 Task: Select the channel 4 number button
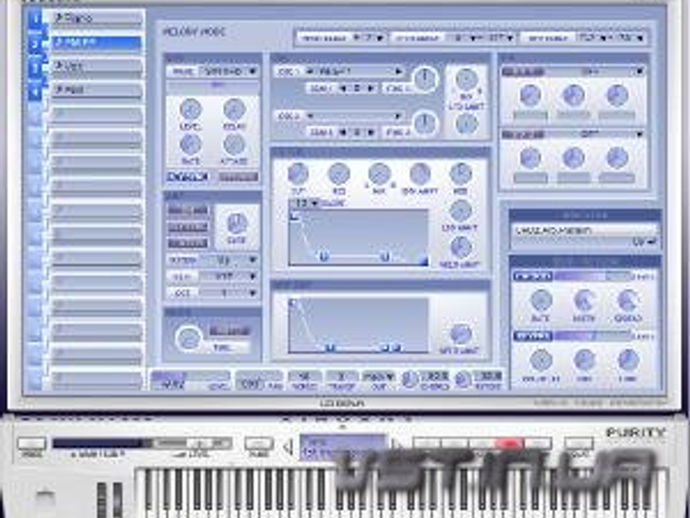[36, 92]
